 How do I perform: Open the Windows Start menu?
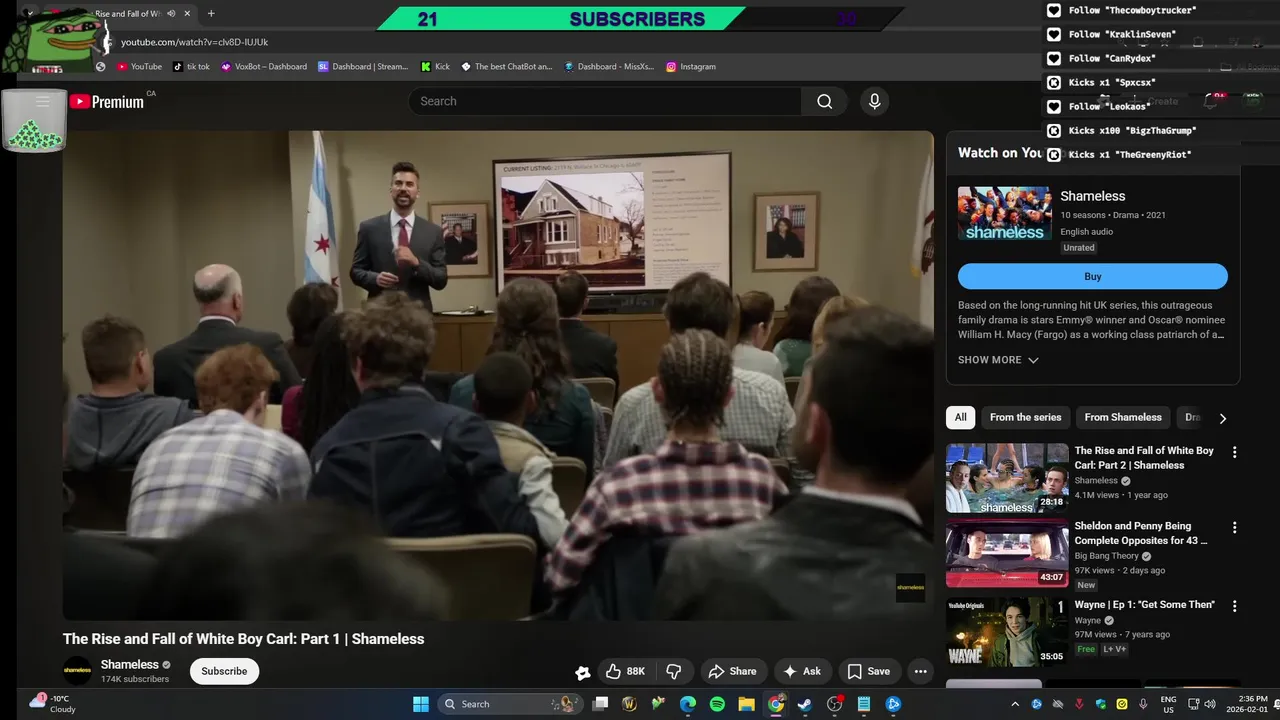[x=421, y=704]
